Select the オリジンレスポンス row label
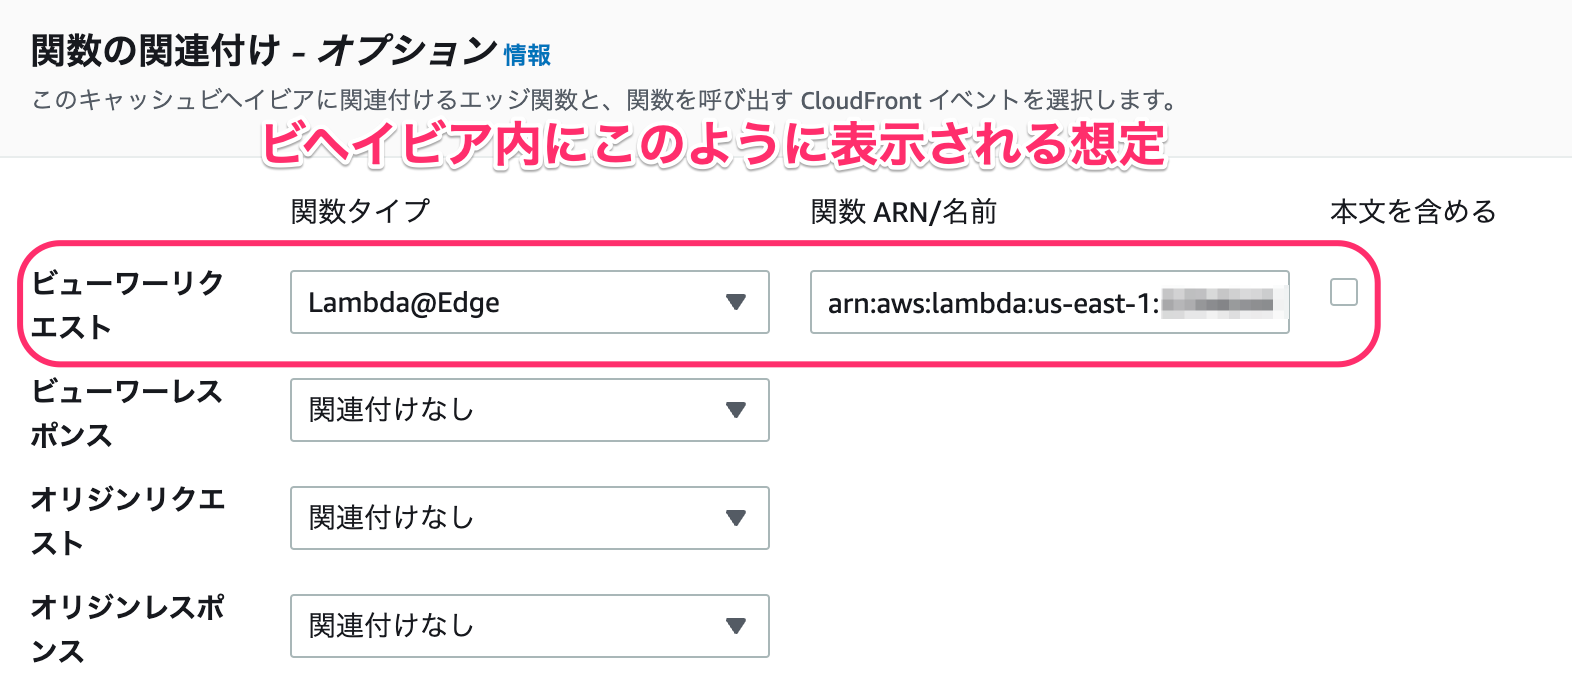The width and height of the screenshot is (1572, 688). pyautogui.click(x=127, y=629)
